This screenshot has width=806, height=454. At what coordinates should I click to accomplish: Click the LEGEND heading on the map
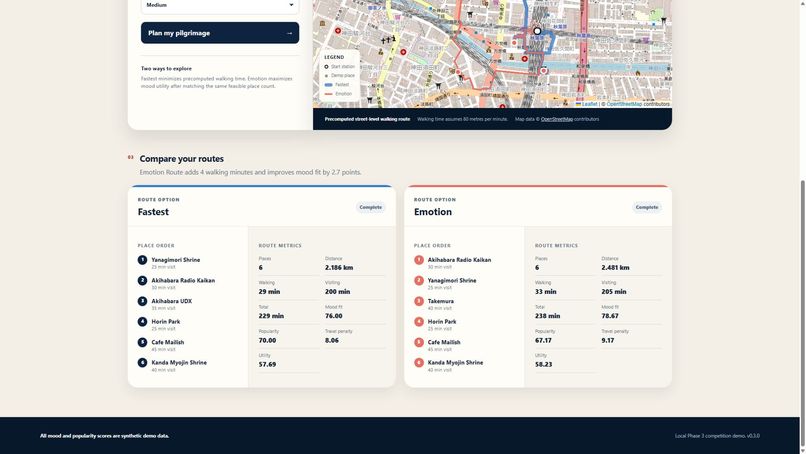pos(334,57)
